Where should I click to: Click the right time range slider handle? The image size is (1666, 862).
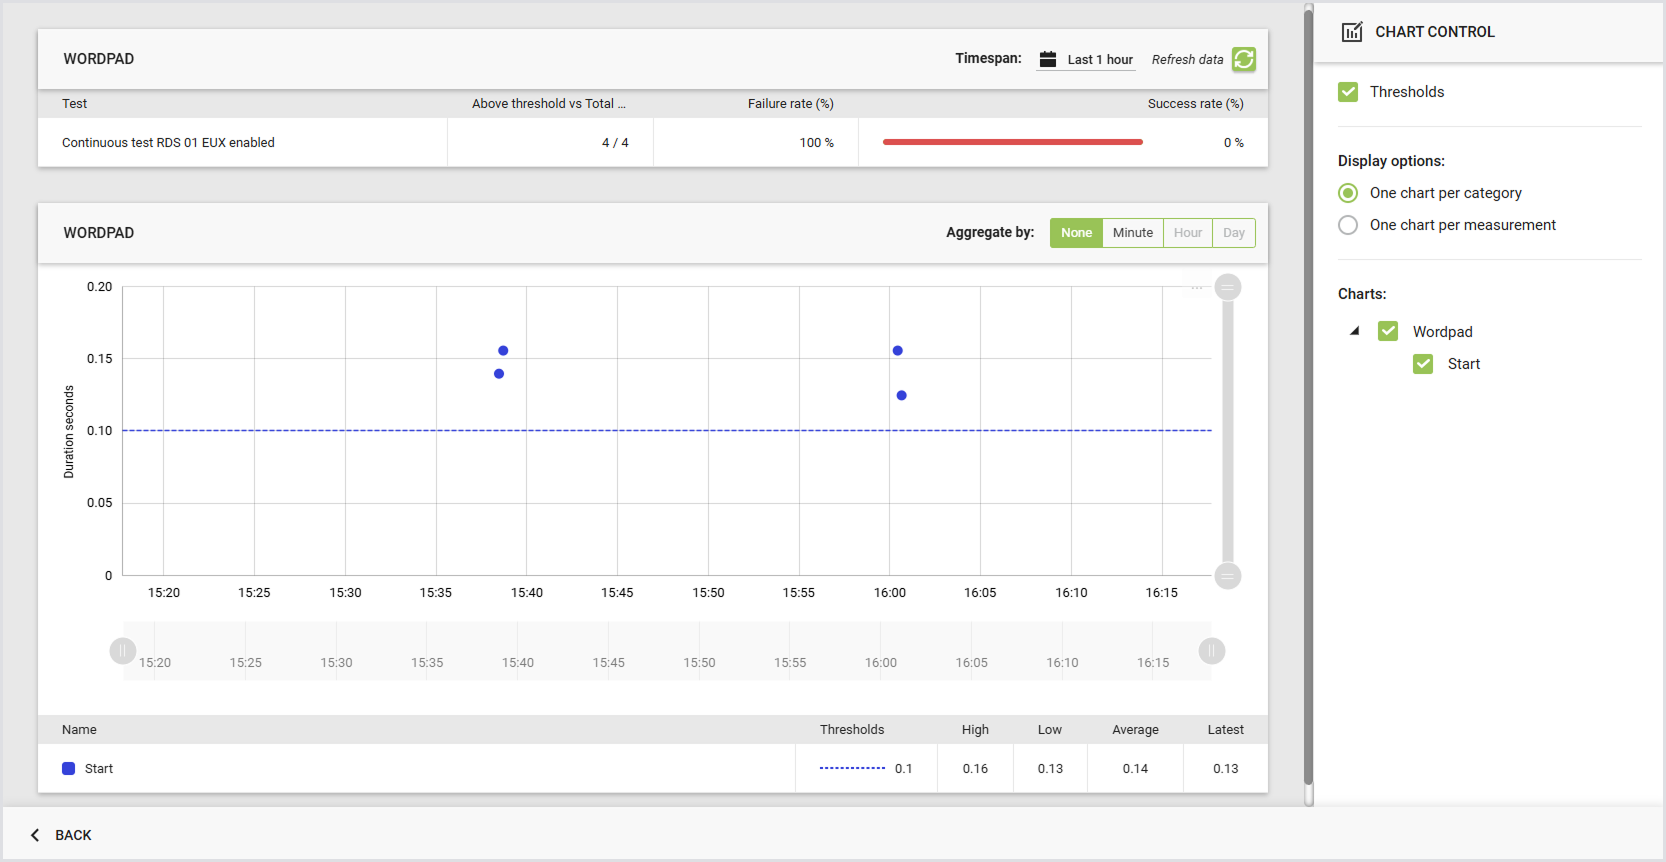(x=1212, y=651)
